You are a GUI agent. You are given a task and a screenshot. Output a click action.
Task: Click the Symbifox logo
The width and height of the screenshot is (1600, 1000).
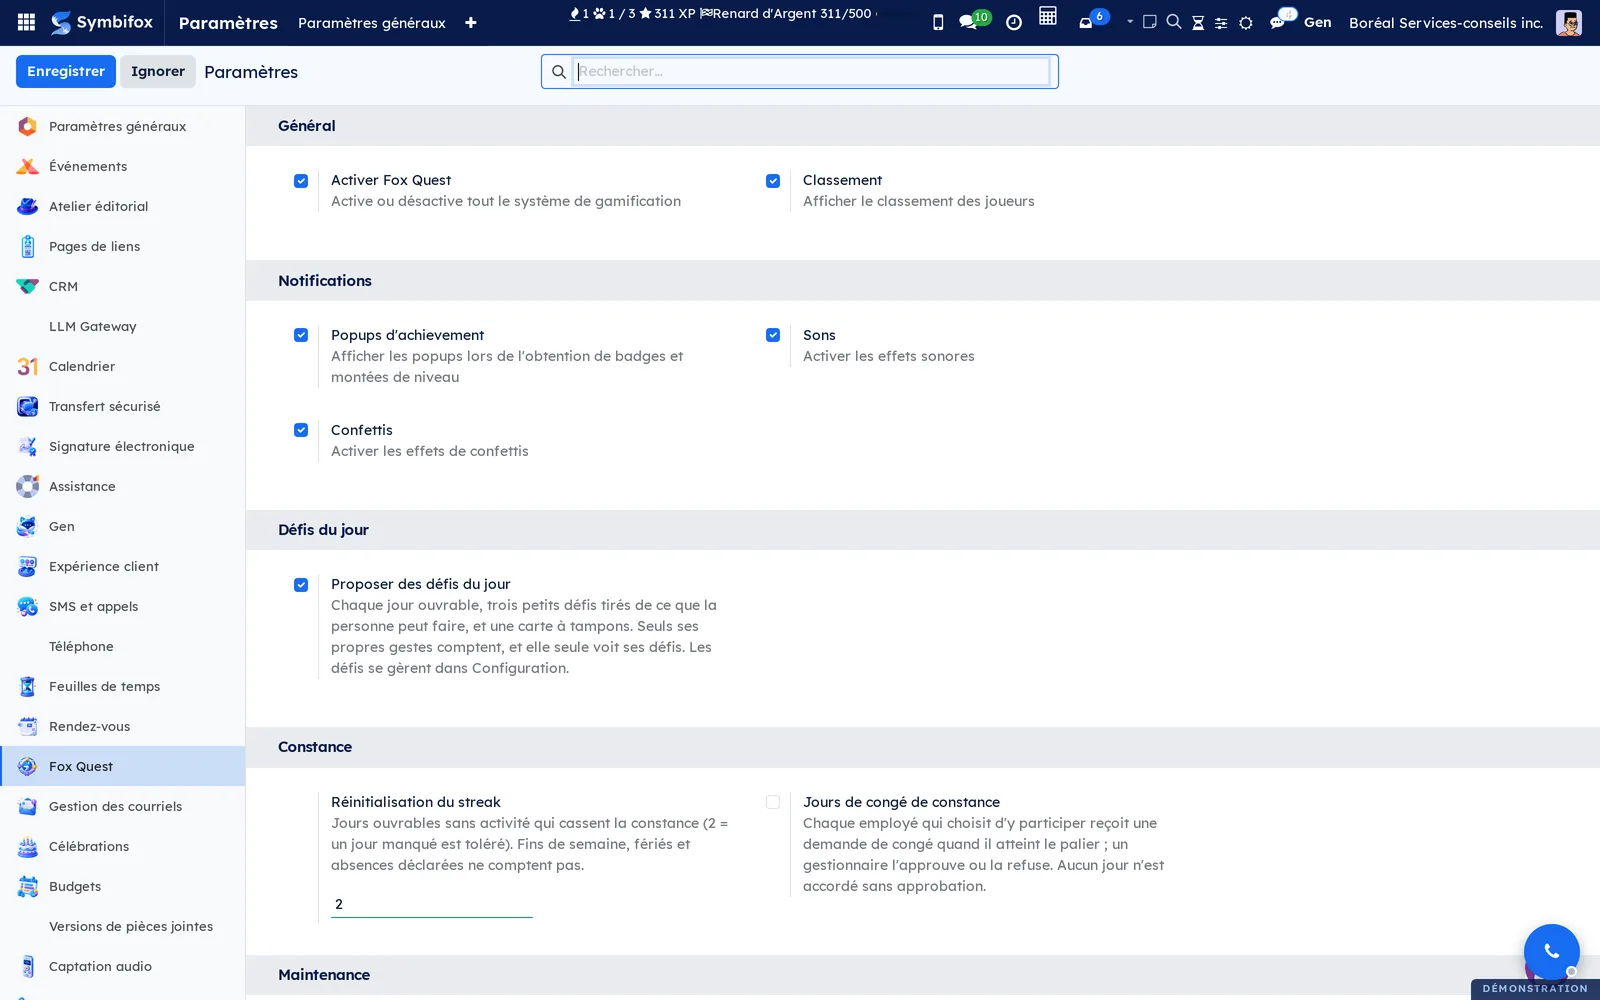(102, 22)
